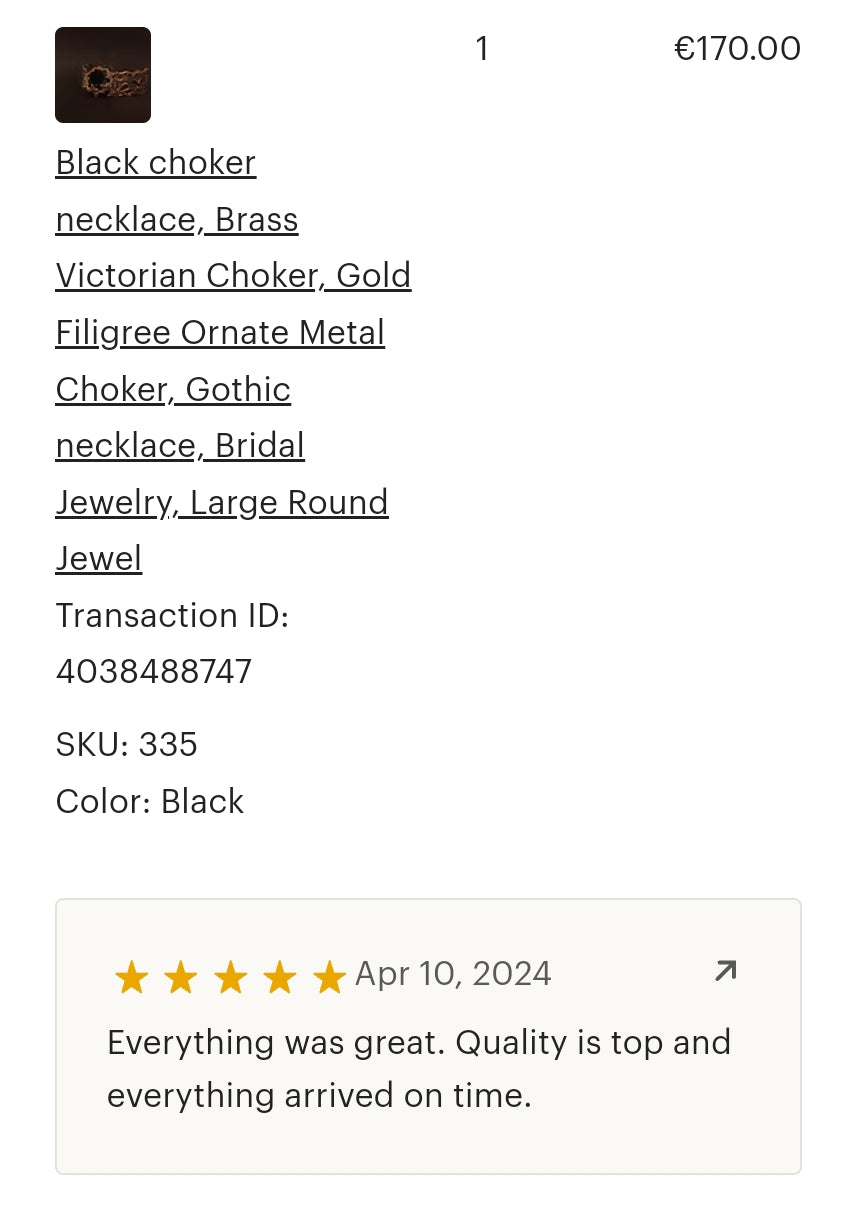Click the second gold star in the rating
The image size is (862, 1211).
180,977
